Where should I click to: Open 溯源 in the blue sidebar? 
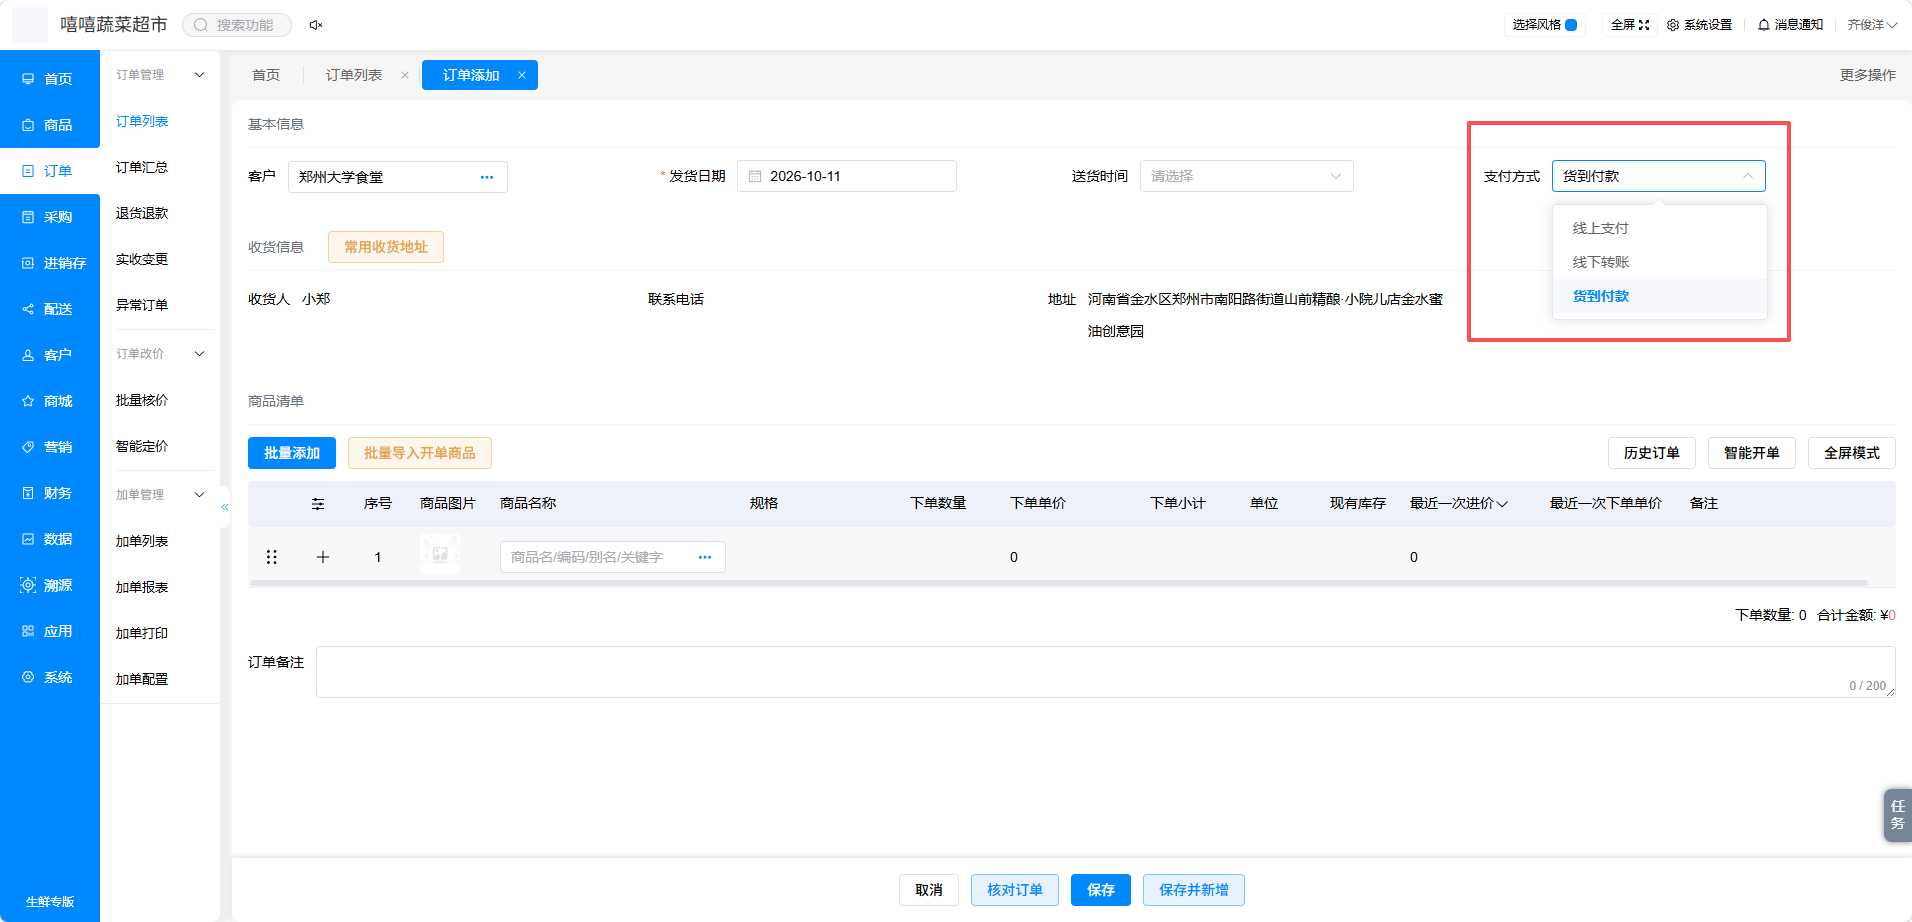(50, 585)
